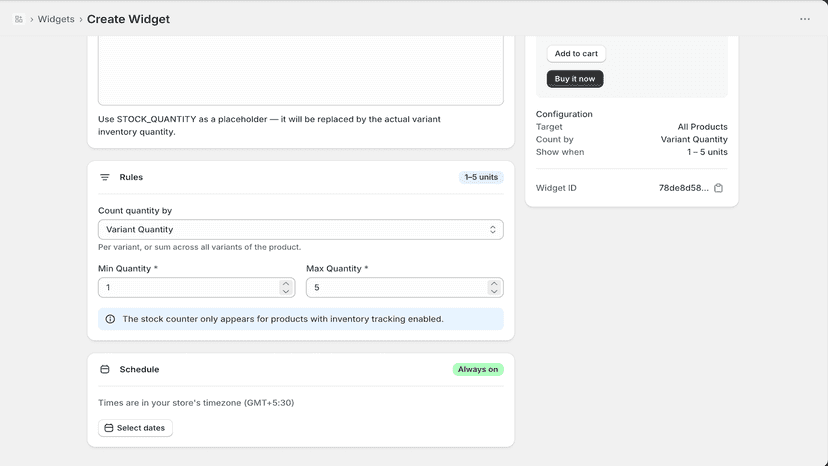This screenshot has width=828, height=466.
Task: Click the Select dates button
Action: click(x=135, y=428)
